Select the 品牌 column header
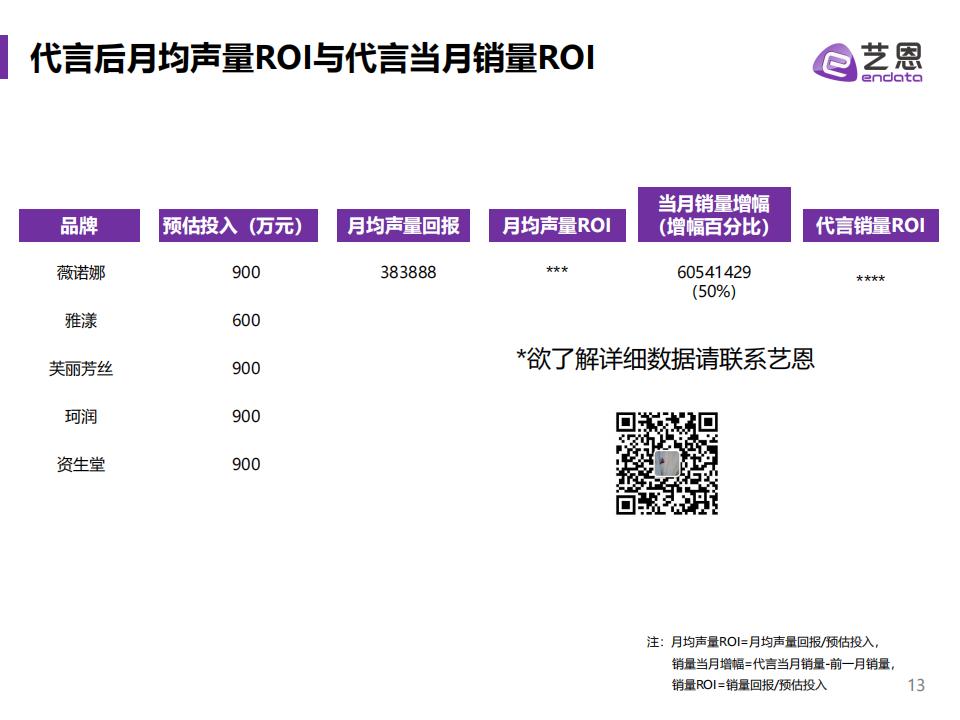 click(x=79, y=225)
